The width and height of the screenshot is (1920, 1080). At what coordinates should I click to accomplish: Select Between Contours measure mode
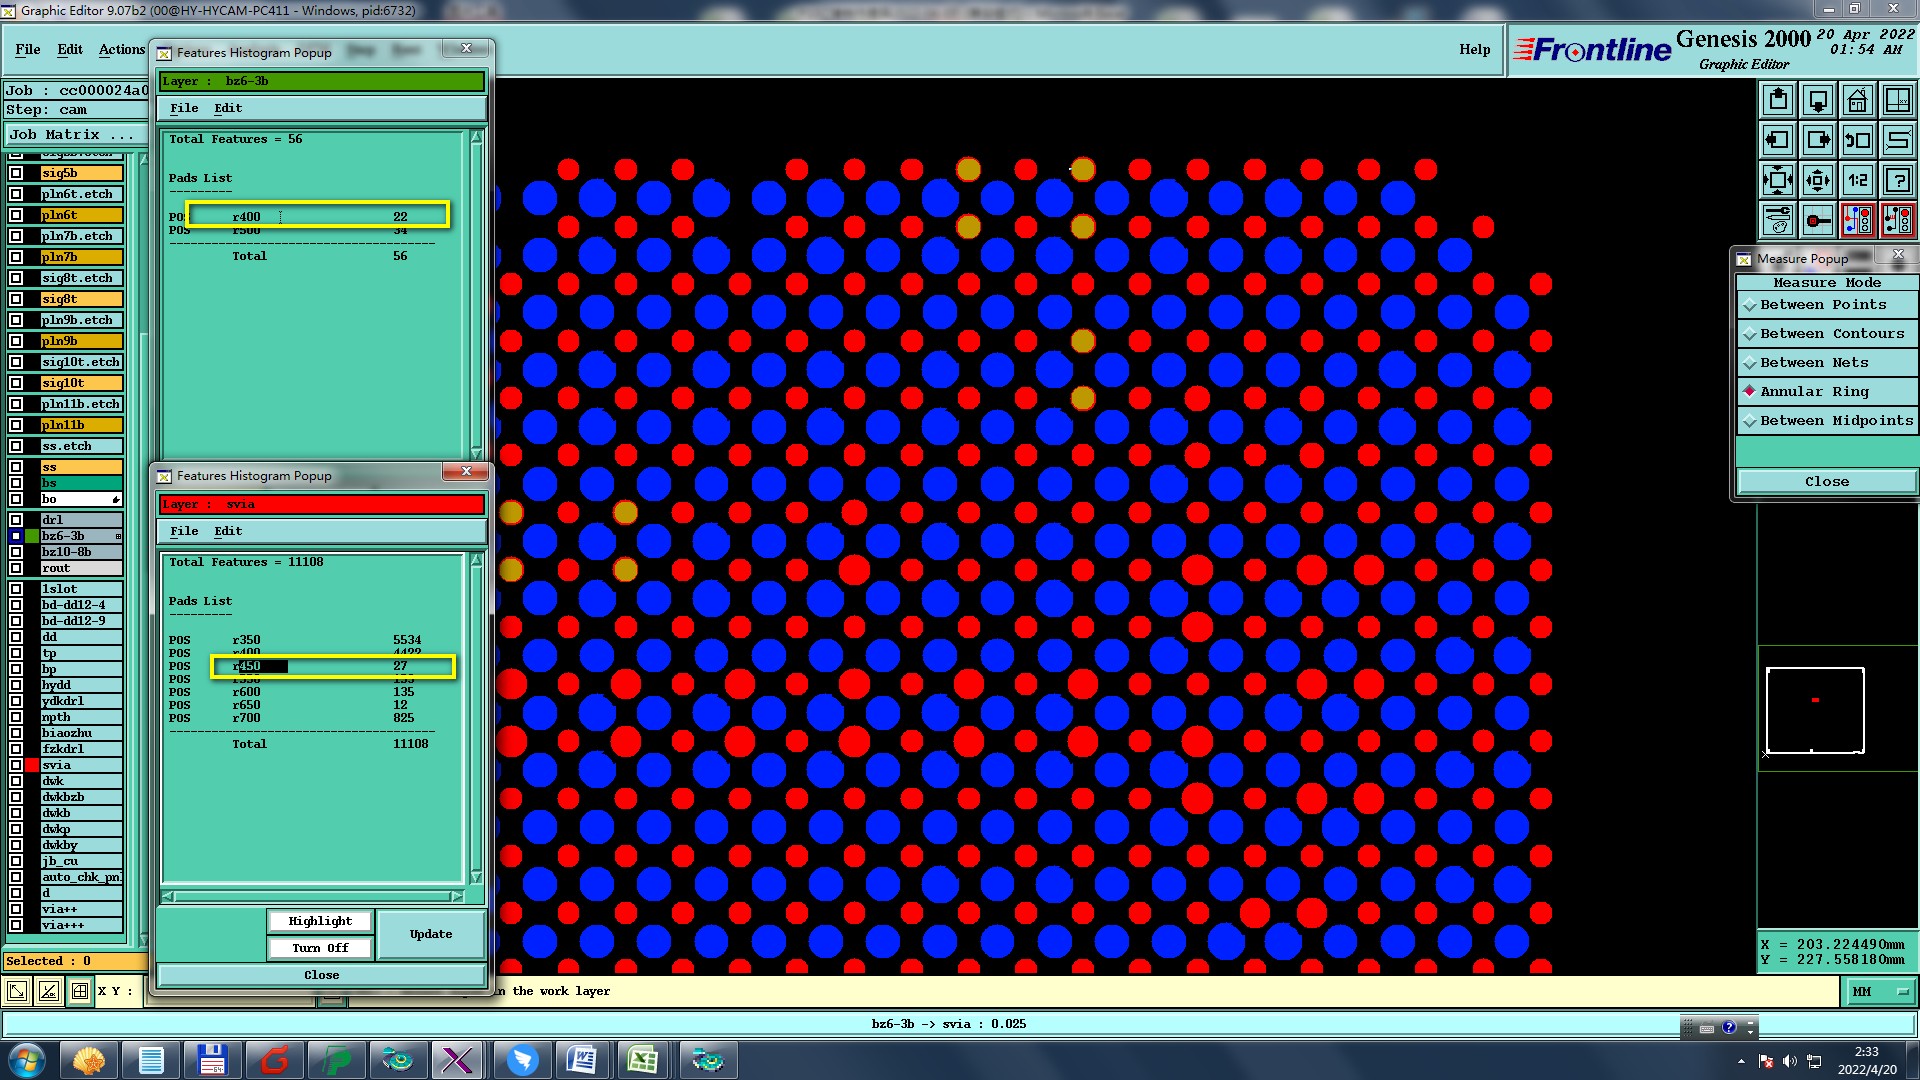pyautogui.click(x=1827, y=334)
